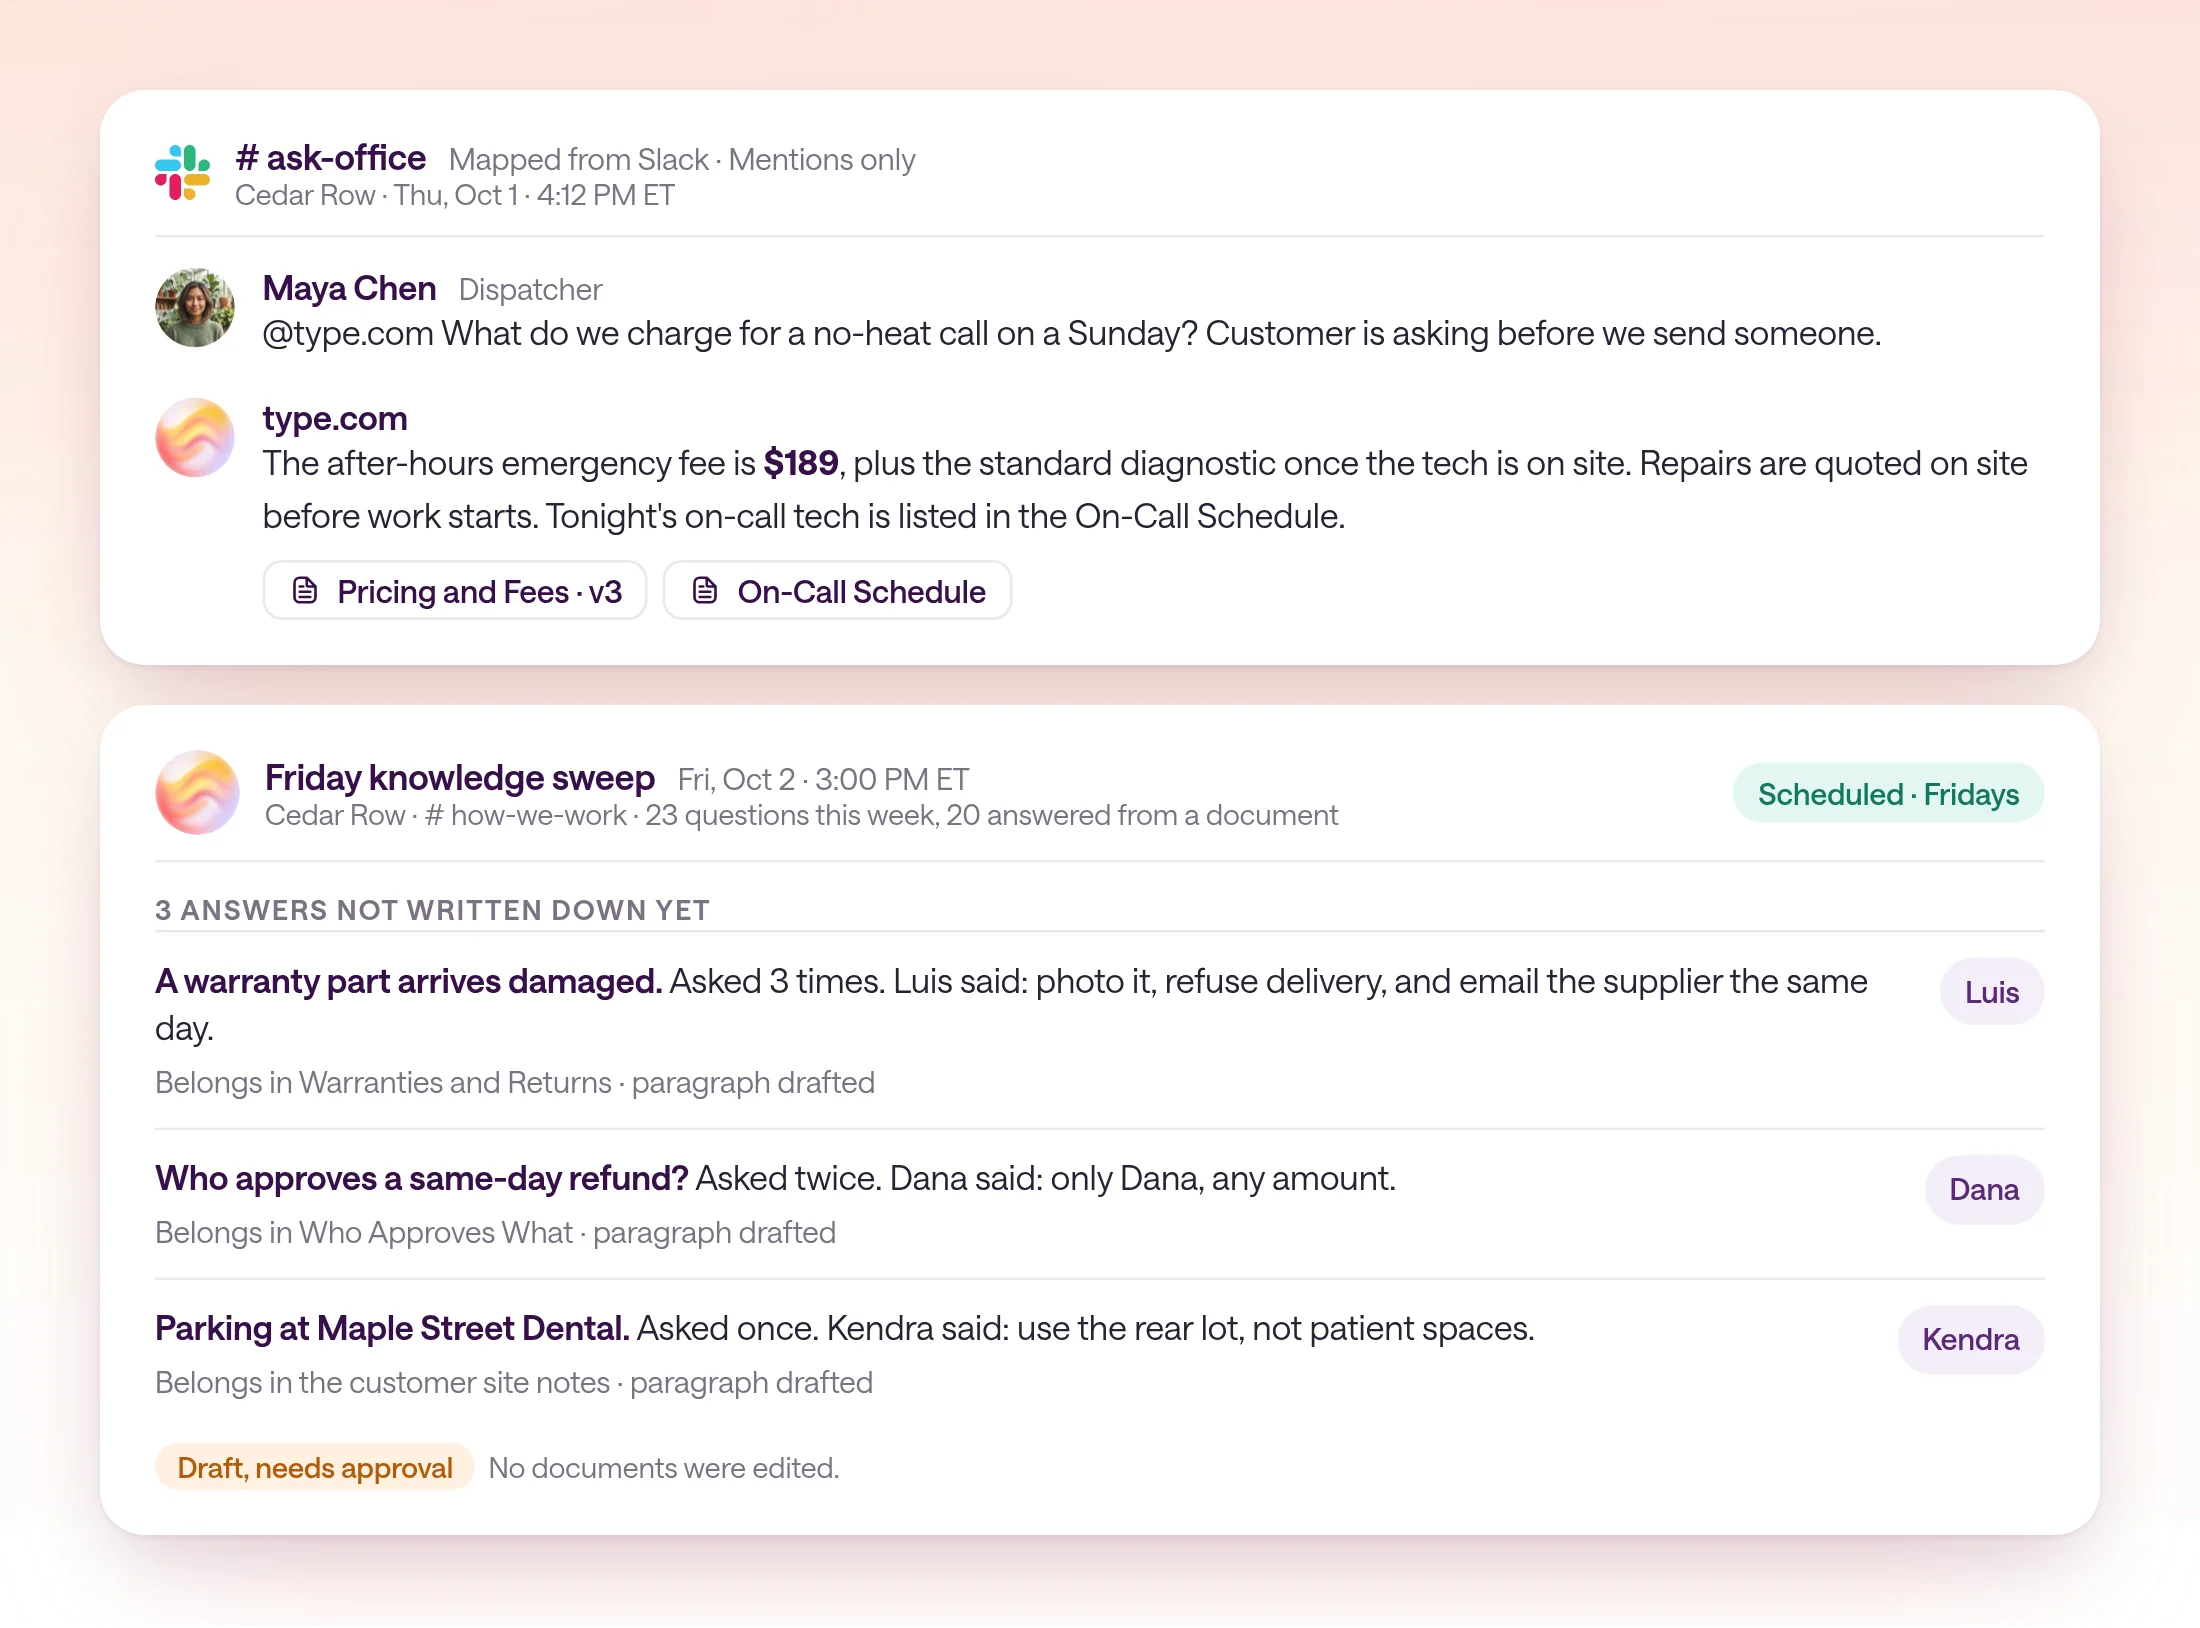
Task: Click 'Belongs in Warranties and Returns · paragraph drafted'
Action: tap(515, 1082)
